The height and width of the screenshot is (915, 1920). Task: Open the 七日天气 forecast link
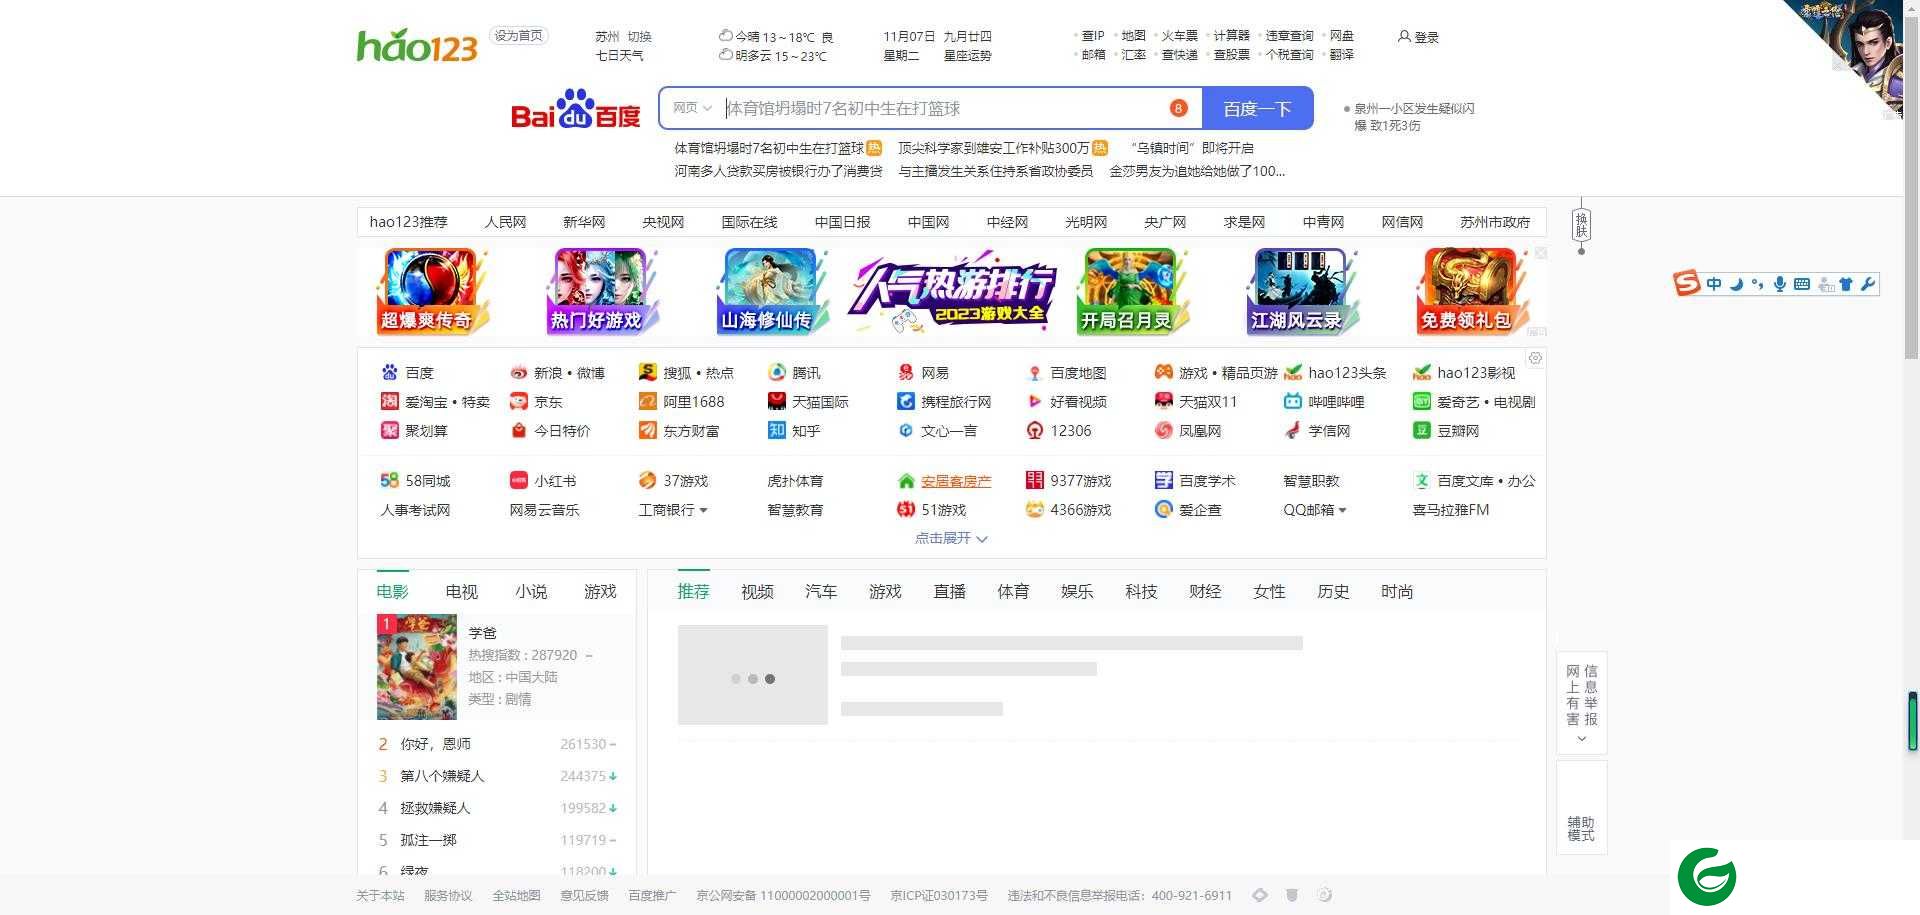[619, 56]
